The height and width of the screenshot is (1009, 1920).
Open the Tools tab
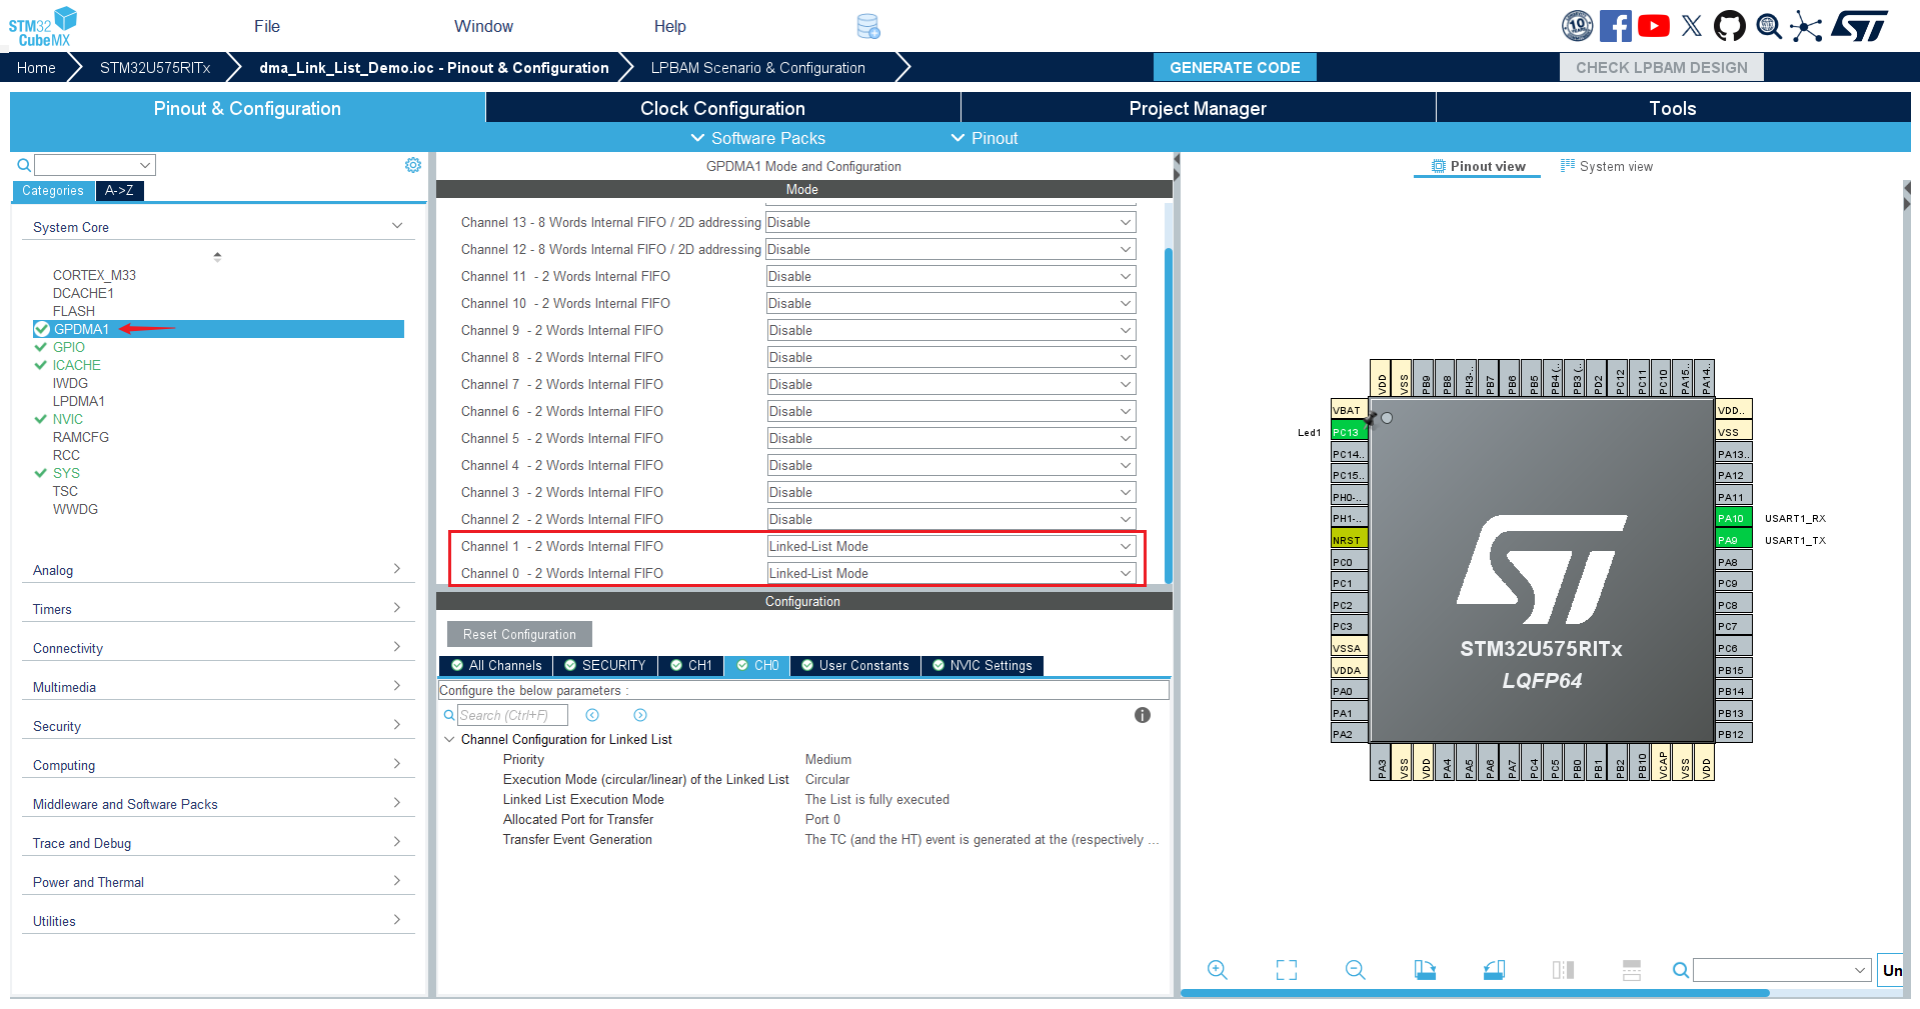tap(1673, 108)
